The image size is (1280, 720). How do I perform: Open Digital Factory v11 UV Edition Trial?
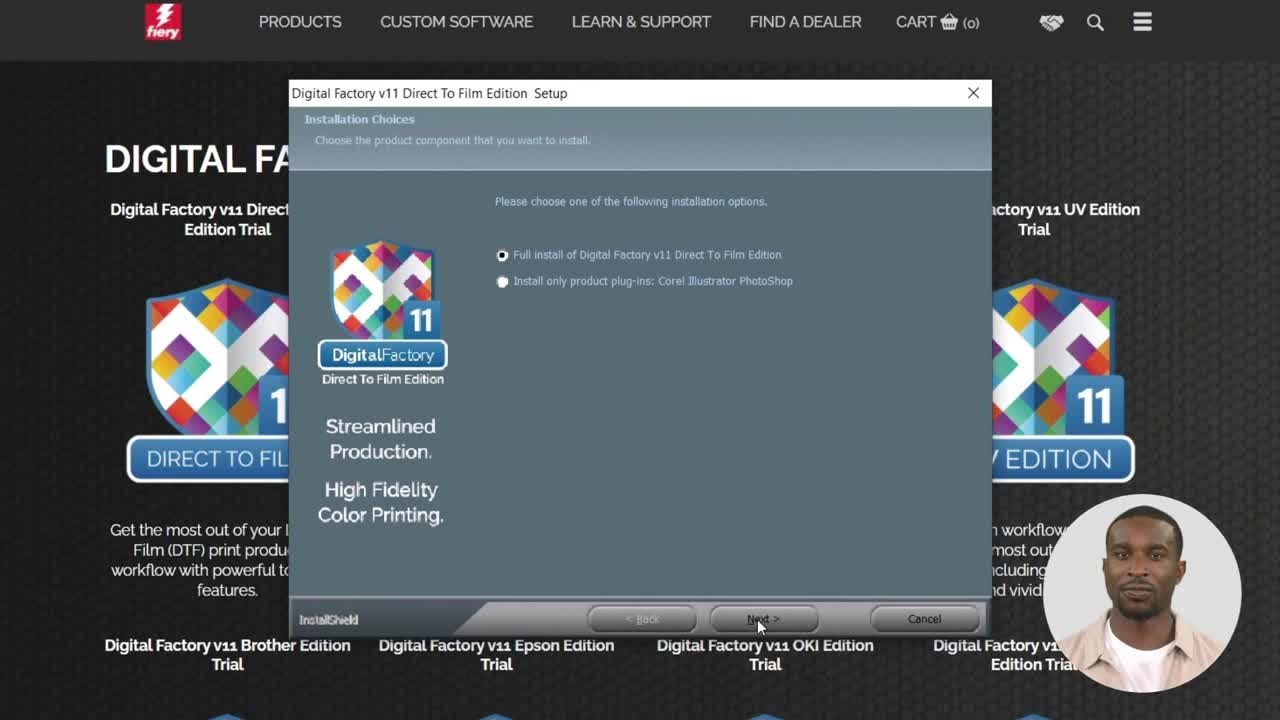point(1065,219)
